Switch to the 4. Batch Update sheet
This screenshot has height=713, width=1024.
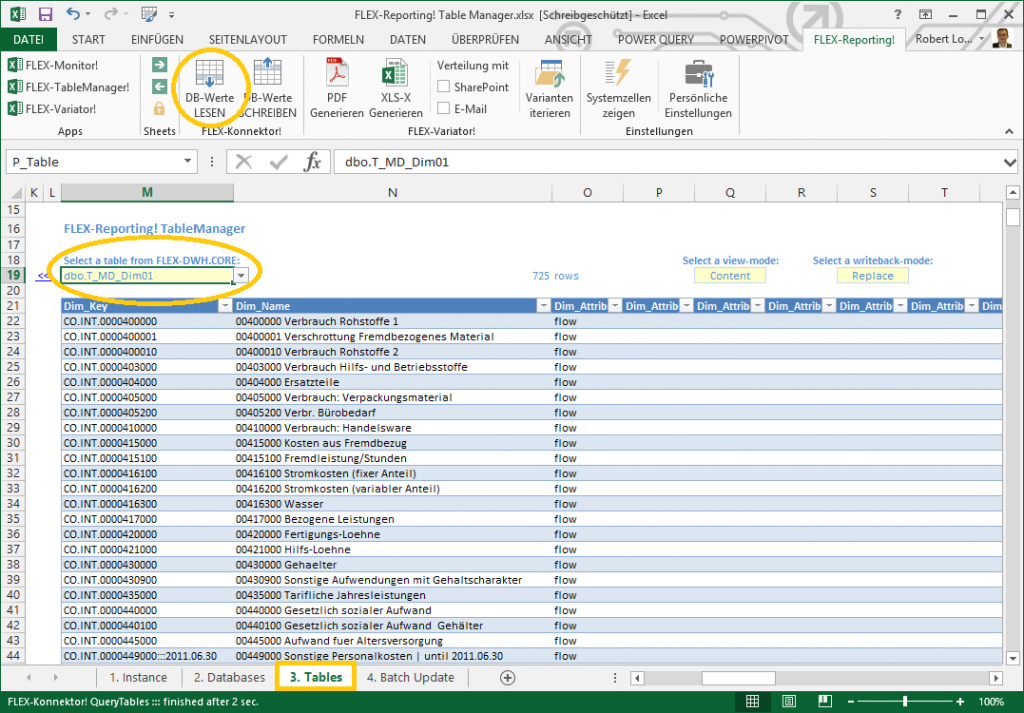(410, 677)
